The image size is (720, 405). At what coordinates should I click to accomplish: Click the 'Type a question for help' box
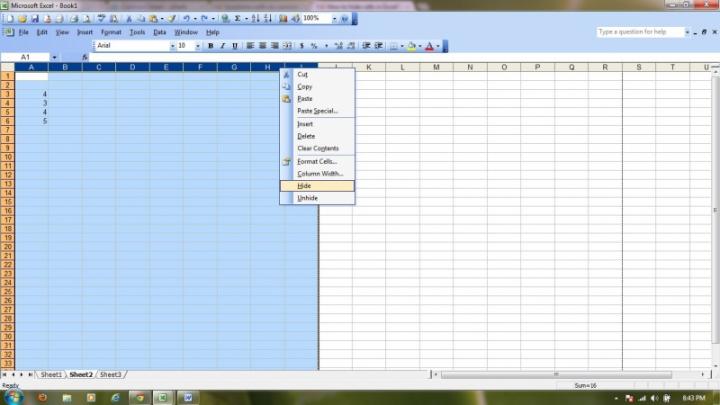tap(639, 32)
